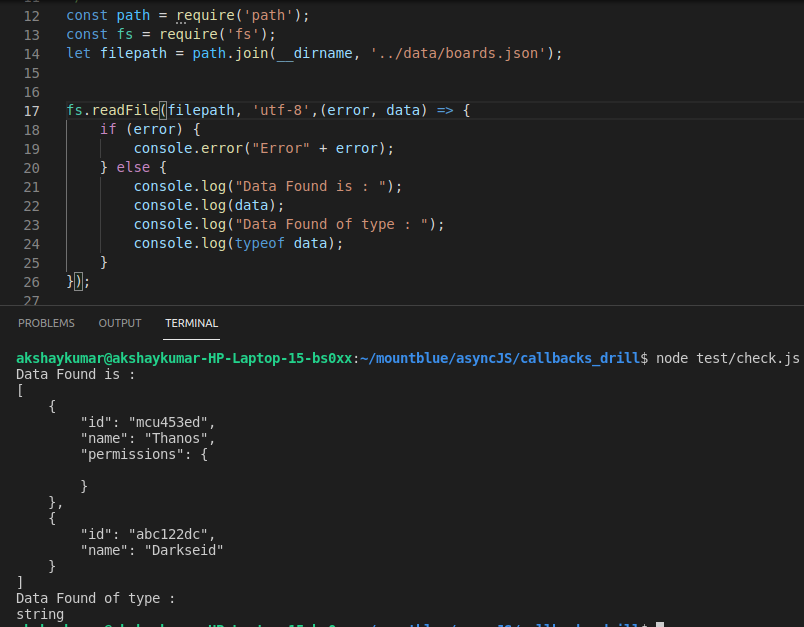Image resolution: width=804 pixels, height=627 pixels.
Task: Select the 'path' variable on line 12
Action: pyautogui.click(x=132, y=15)
